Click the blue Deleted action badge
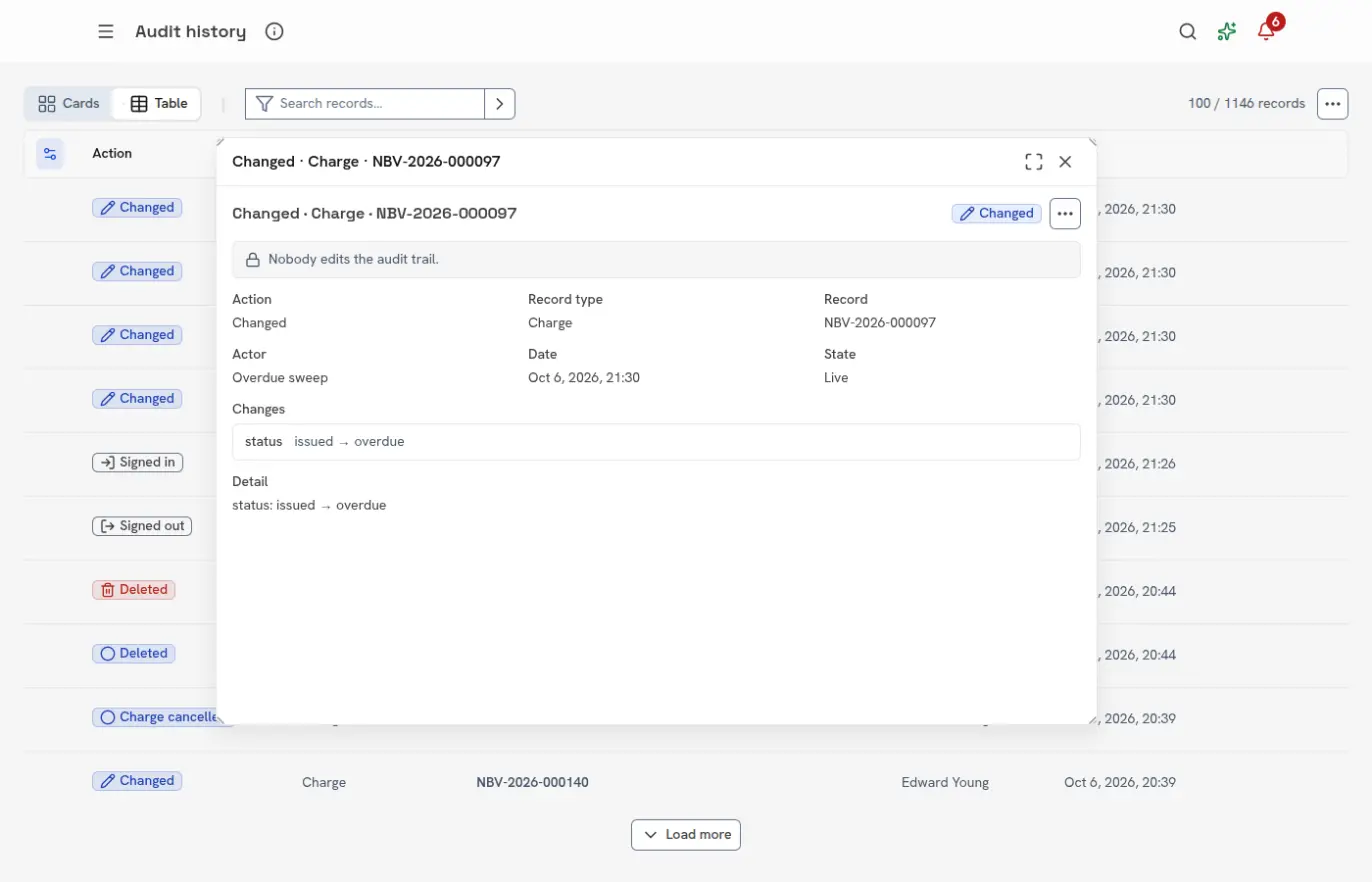 (133, 653)
